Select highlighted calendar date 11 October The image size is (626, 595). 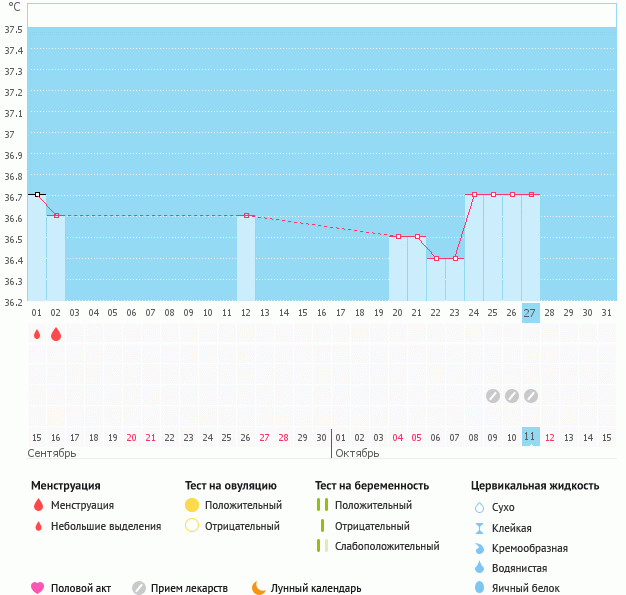[530, 437]
